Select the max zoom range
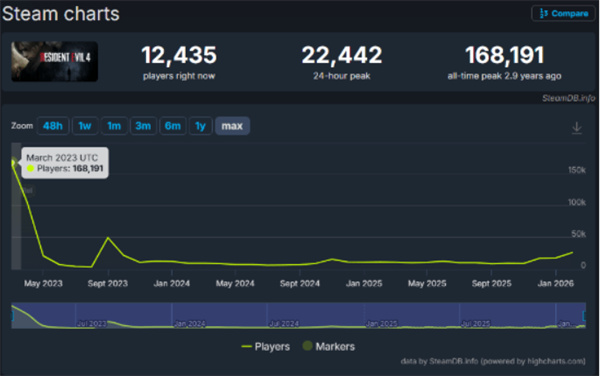The height and width of the screenshot is (376, 600). click(x=232, y=126)
